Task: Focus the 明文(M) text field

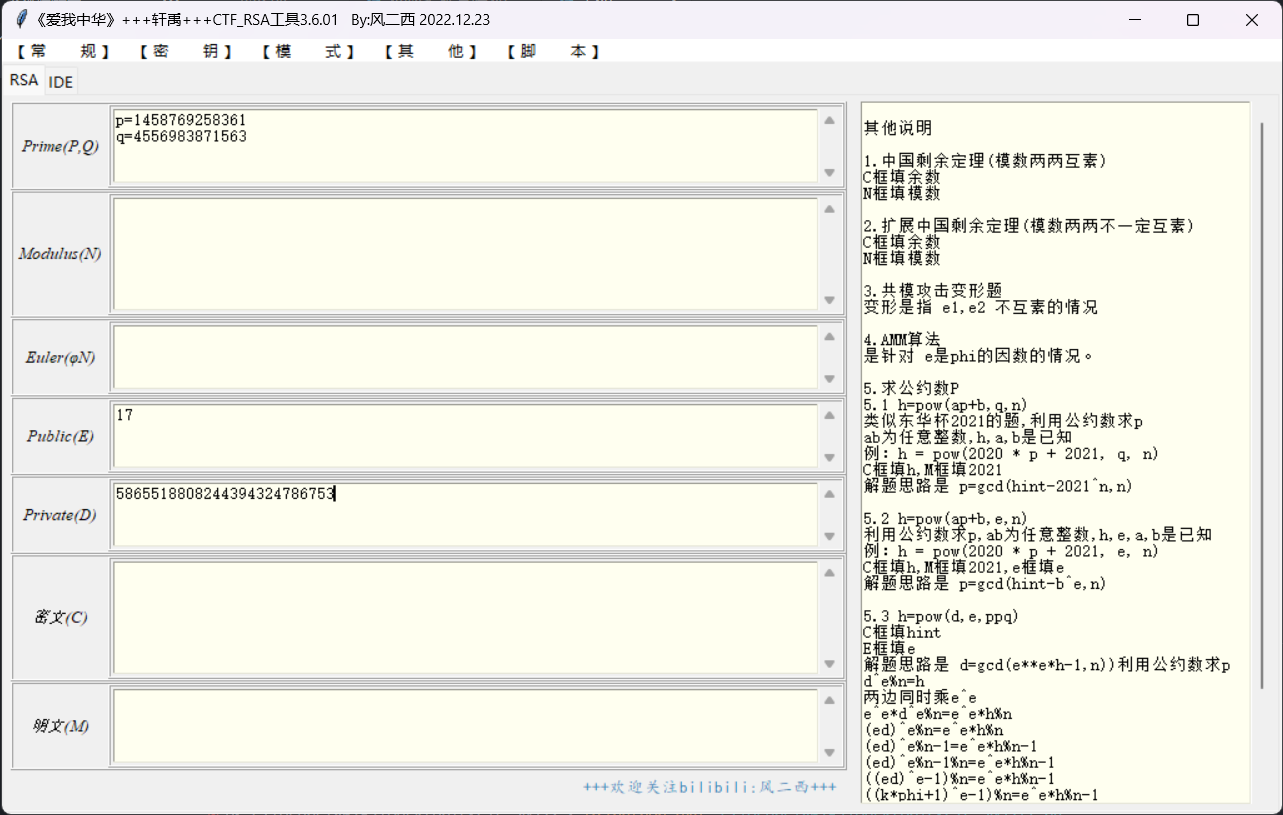Action: coord(466,726)
